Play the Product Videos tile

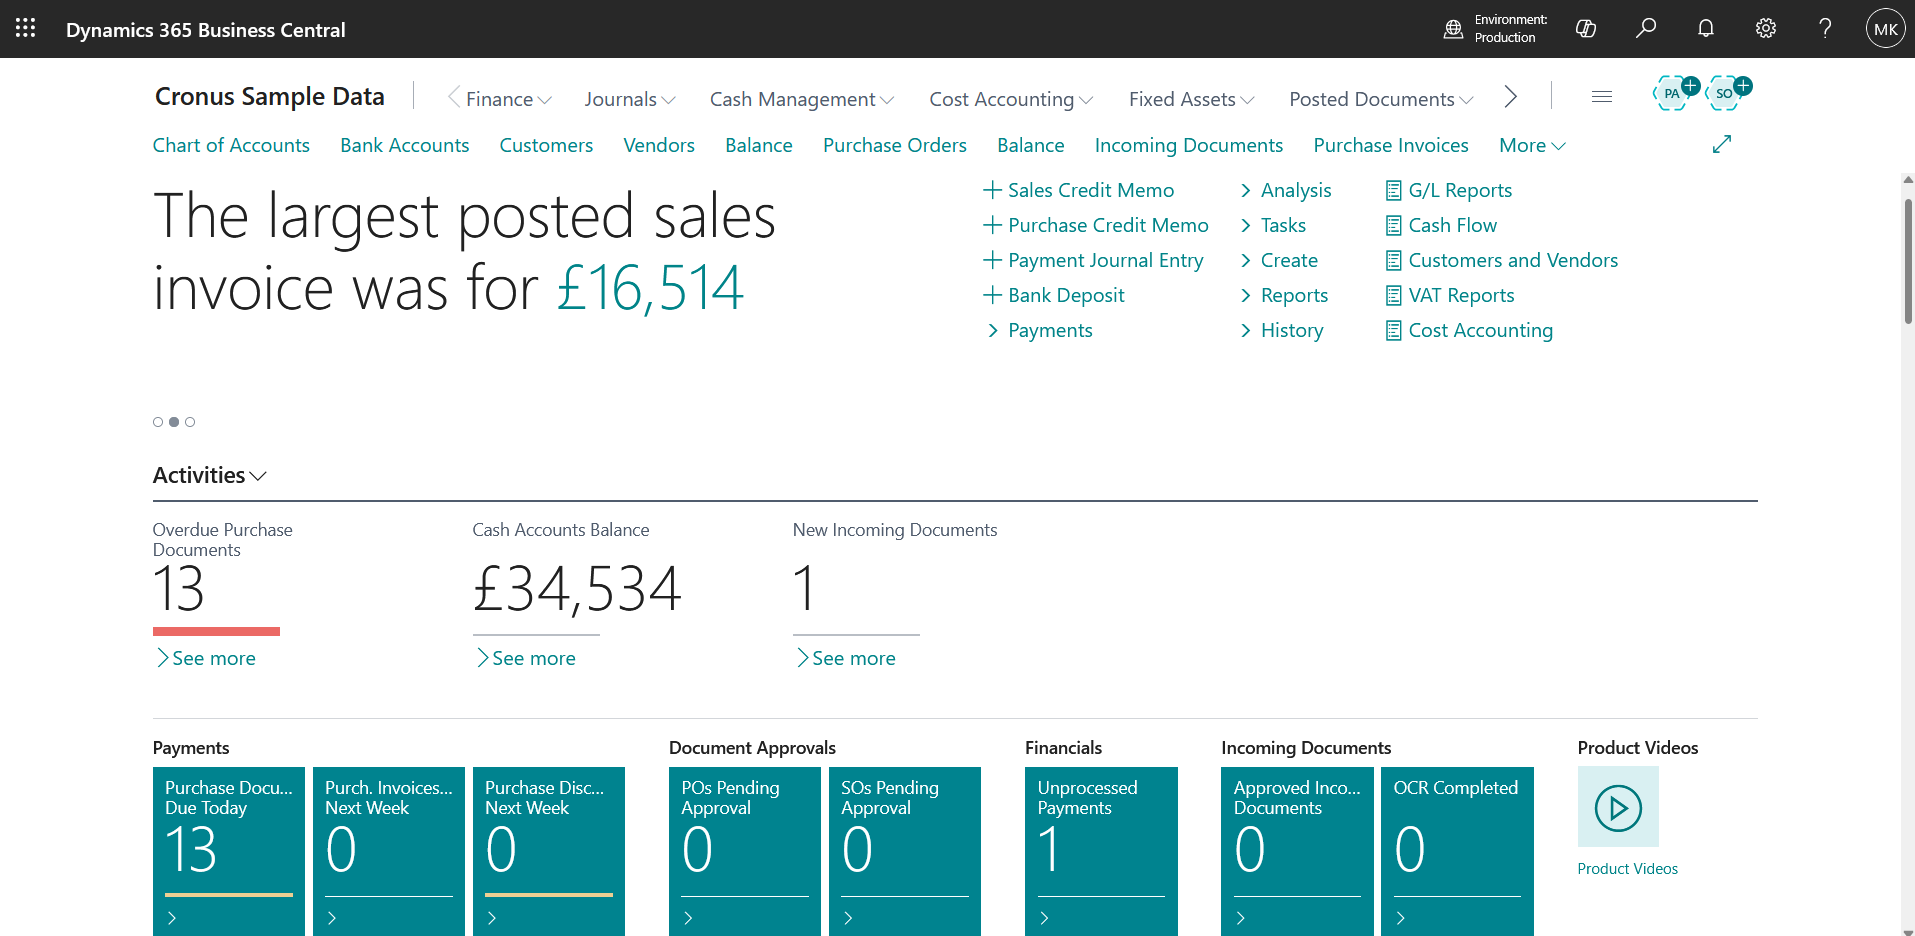[1617, 807]
